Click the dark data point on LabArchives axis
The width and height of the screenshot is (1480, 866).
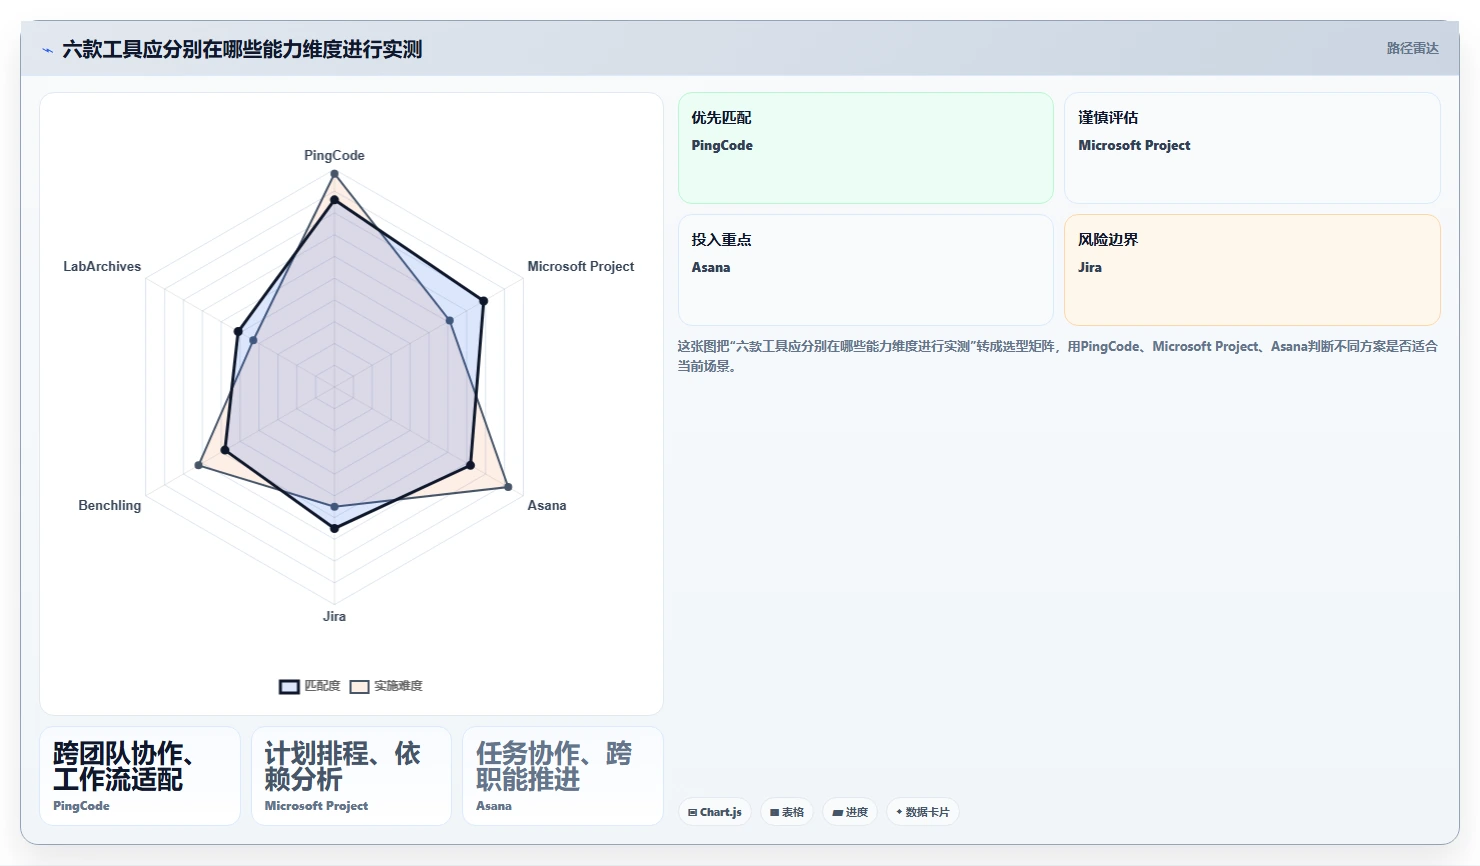238,331
